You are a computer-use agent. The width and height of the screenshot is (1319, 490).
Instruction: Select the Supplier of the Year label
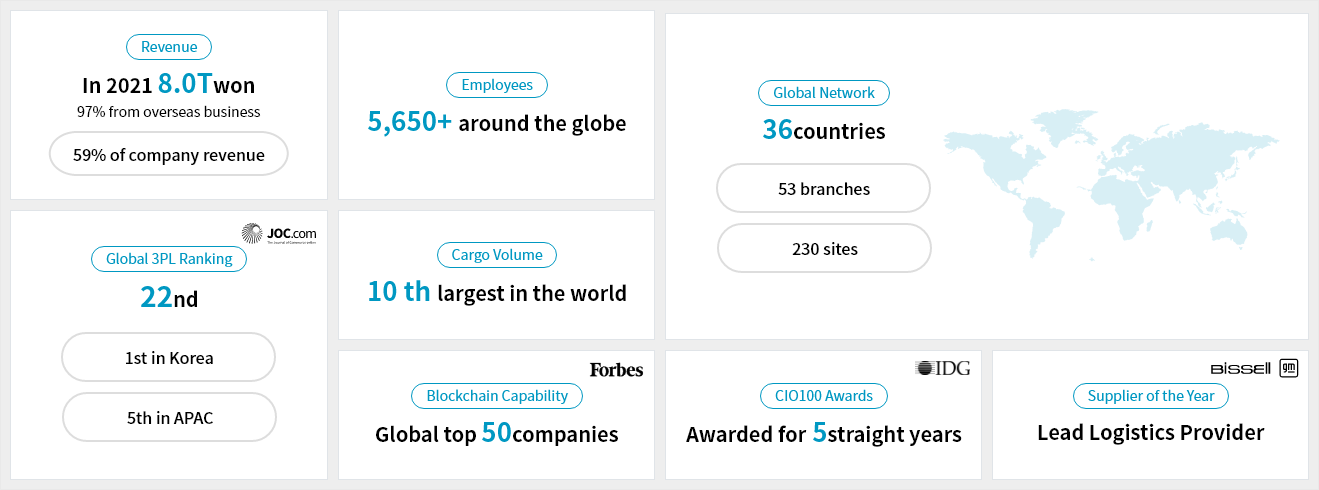pos(1151,396)
